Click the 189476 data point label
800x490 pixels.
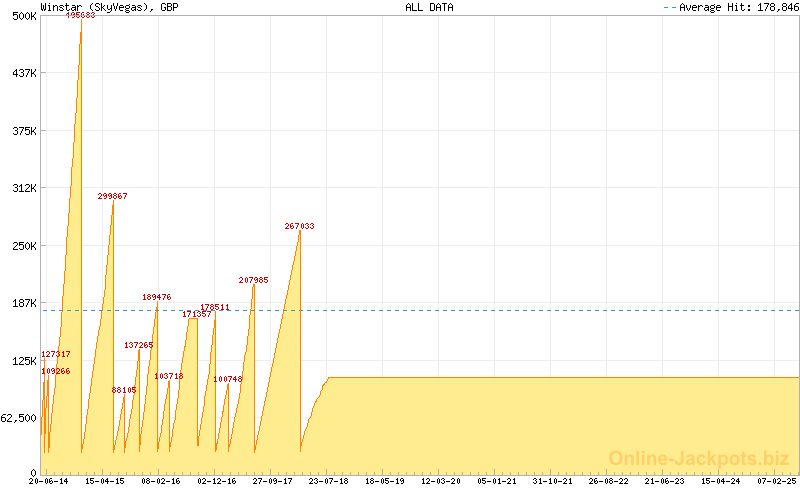click(157, 297)
